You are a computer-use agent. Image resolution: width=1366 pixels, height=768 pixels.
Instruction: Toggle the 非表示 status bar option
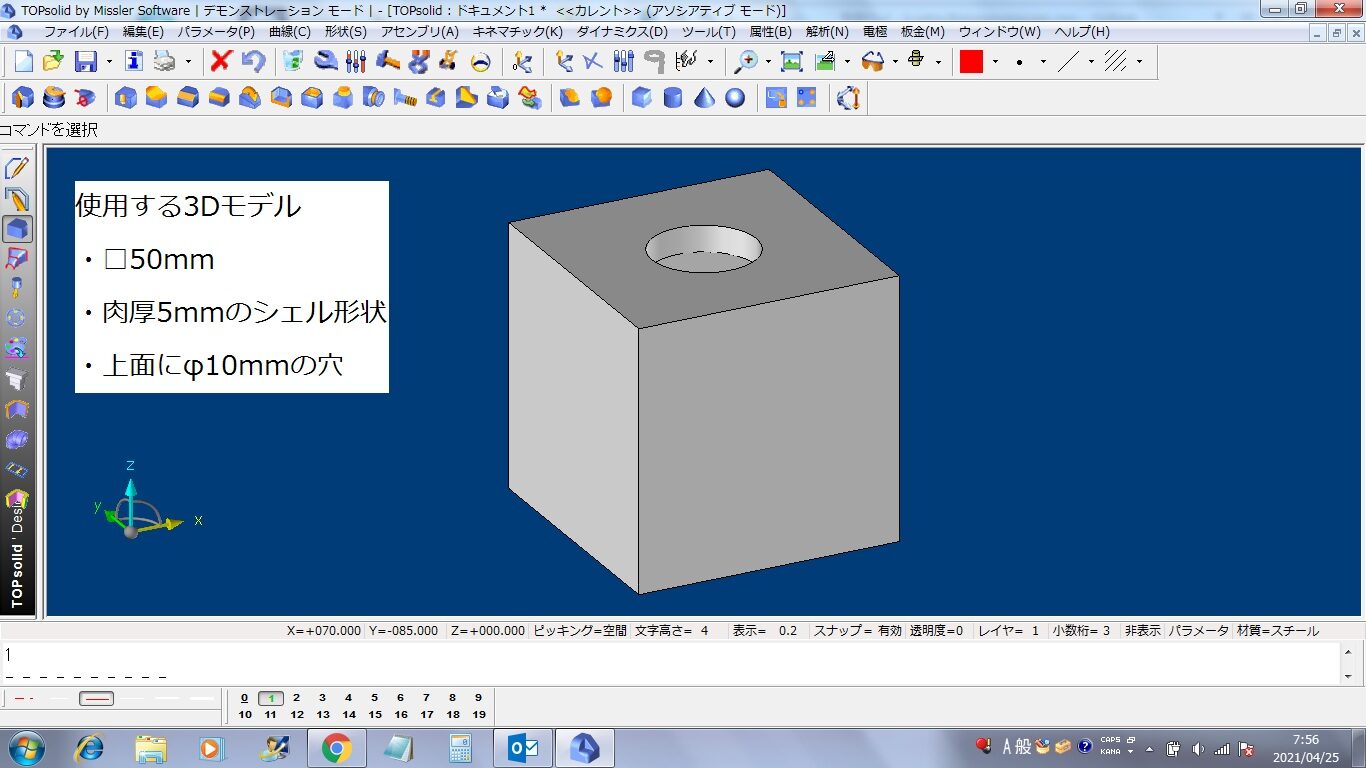1142,631
